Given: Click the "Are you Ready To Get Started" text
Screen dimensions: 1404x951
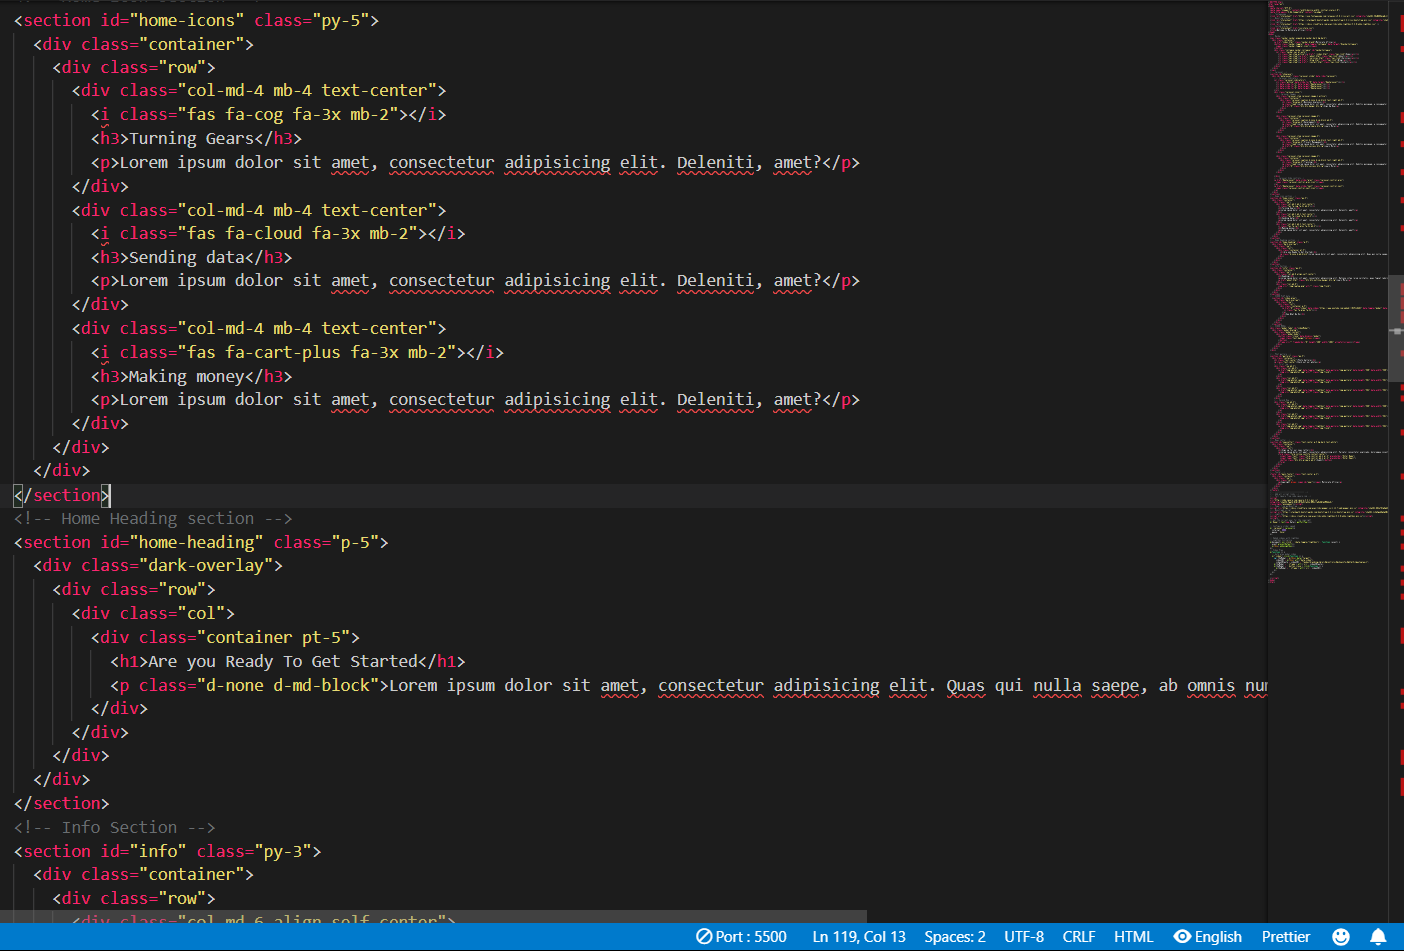Looking at the screenshot, I should point(283,662).
